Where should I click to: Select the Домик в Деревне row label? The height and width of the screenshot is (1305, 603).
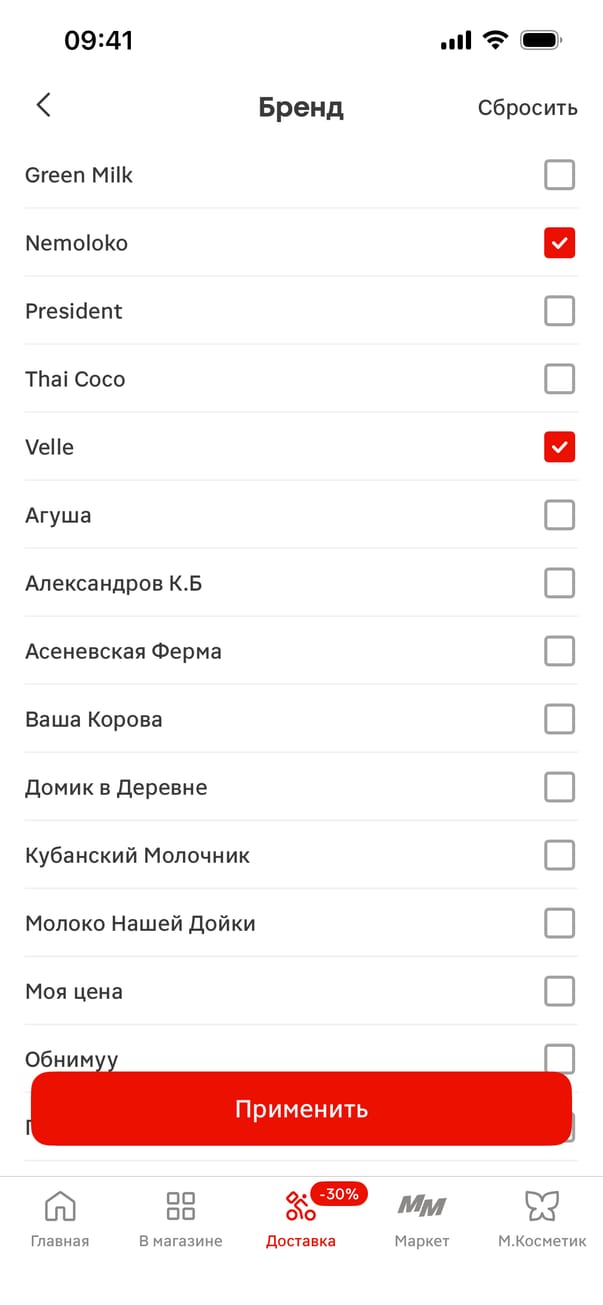click(116, 787)
